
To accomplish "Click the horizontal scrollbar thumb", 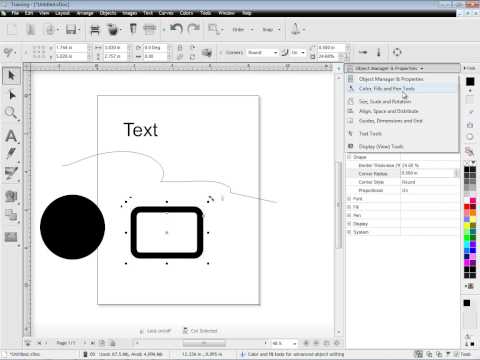I will pos(204,343).
